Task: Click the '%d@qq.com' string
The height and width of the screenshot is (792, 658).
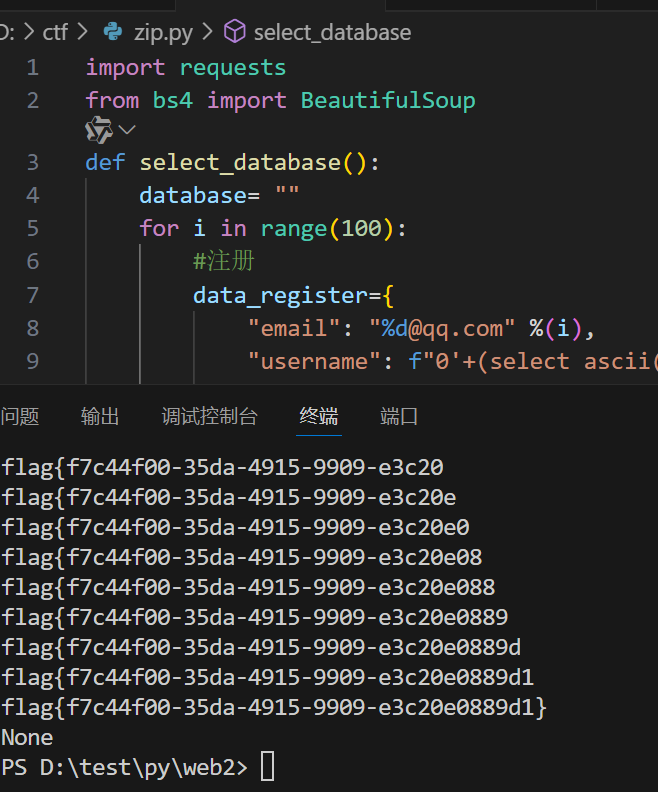Action: (x=442, y=329)
